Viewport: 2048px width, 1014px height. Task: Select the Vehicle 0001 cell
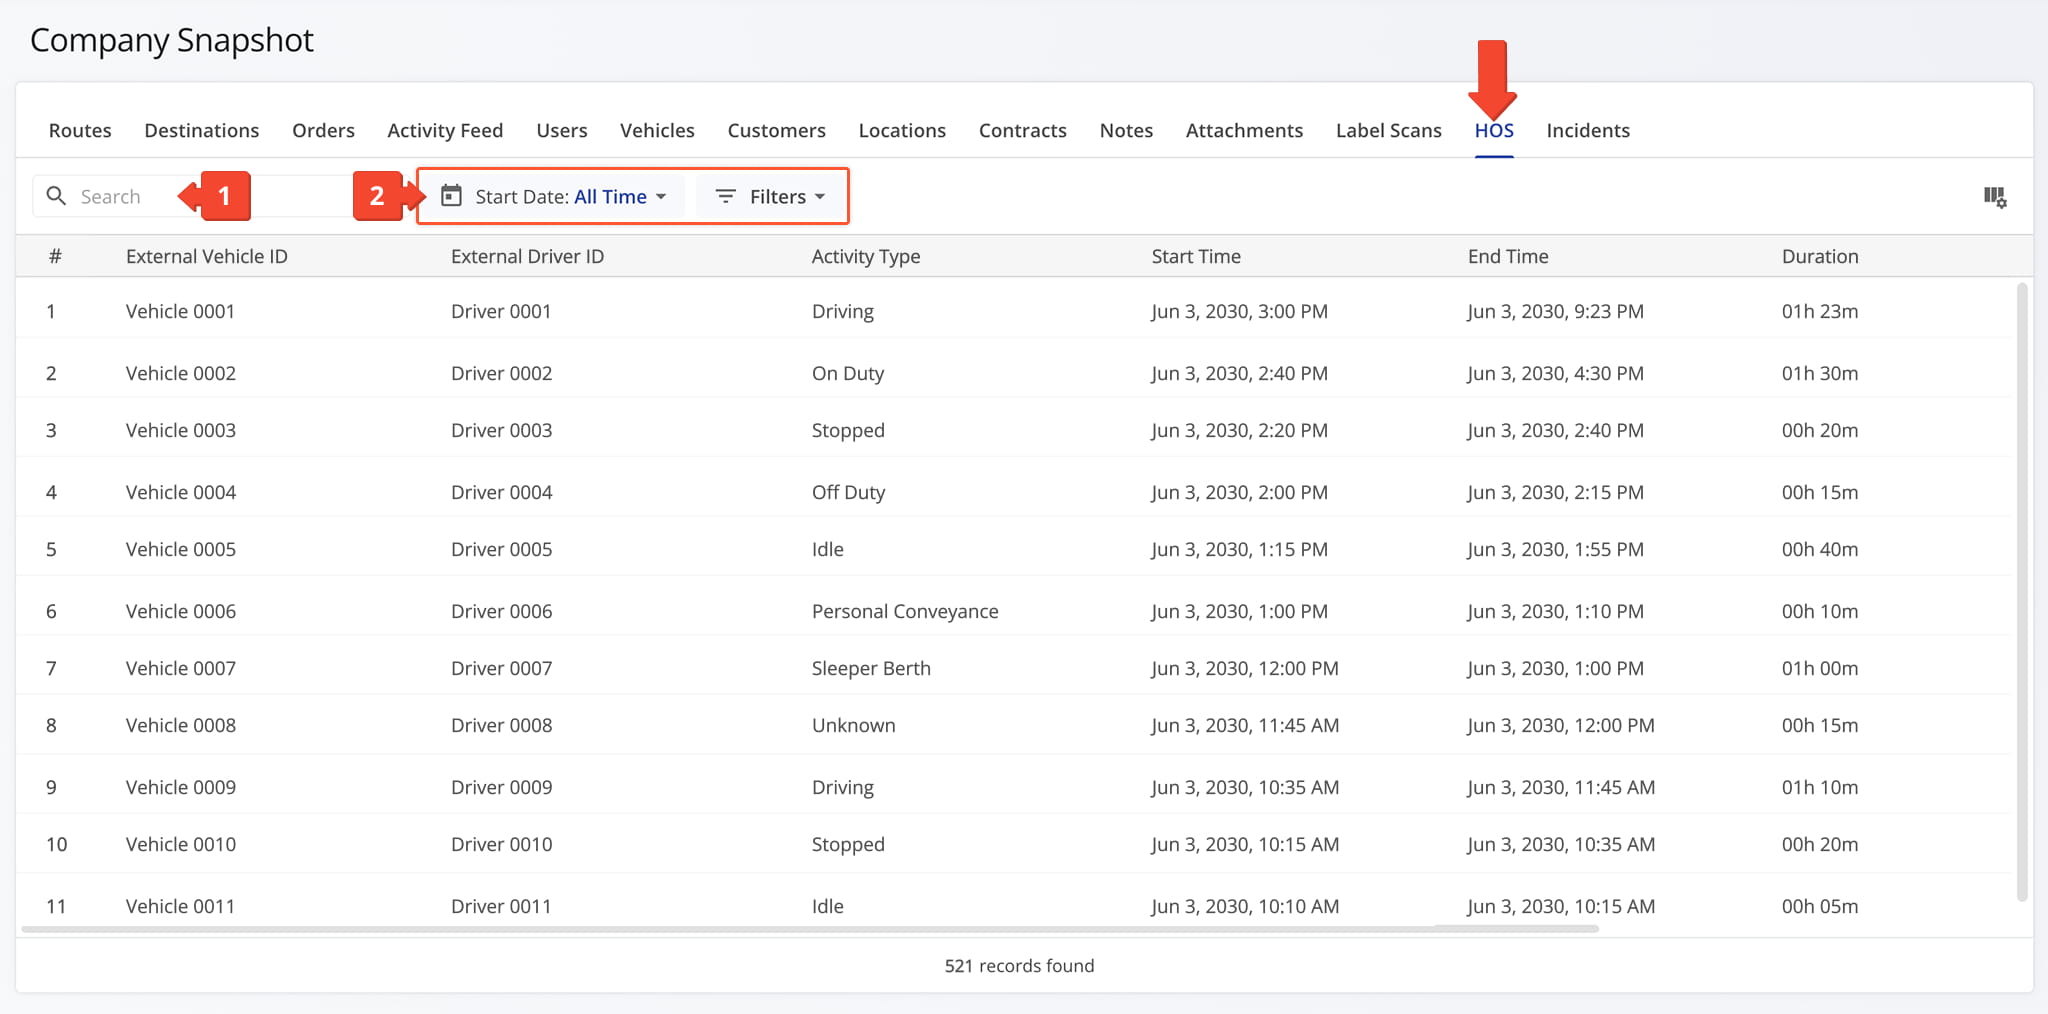(x=180, y=311)
